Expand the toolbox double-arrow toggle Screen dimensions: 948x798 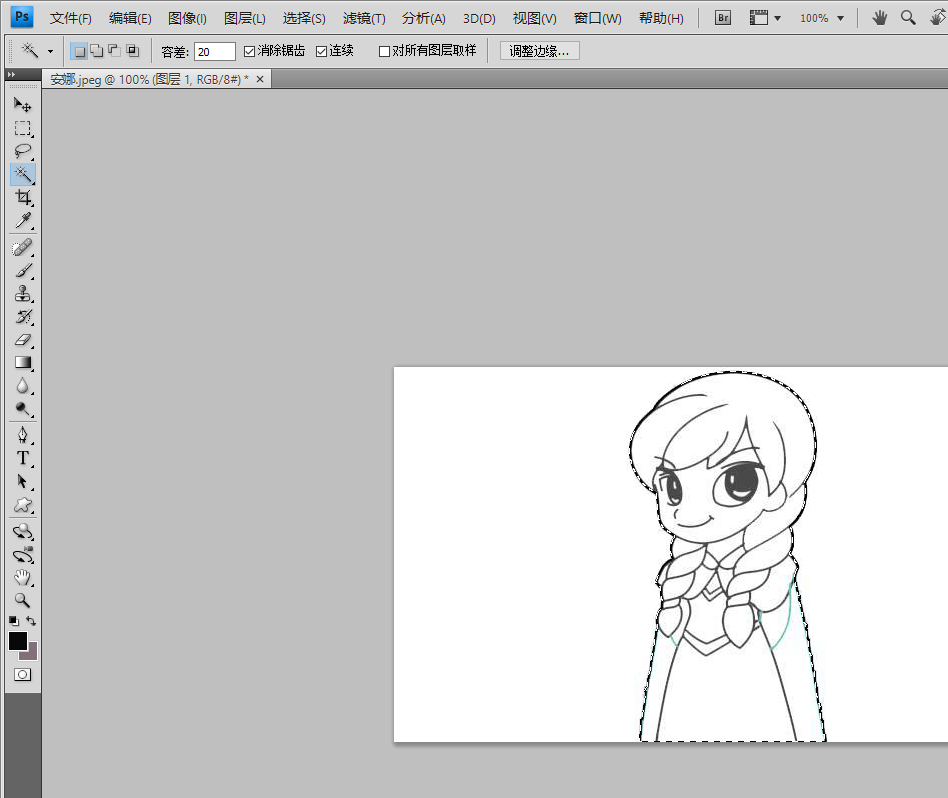point(11,74)
